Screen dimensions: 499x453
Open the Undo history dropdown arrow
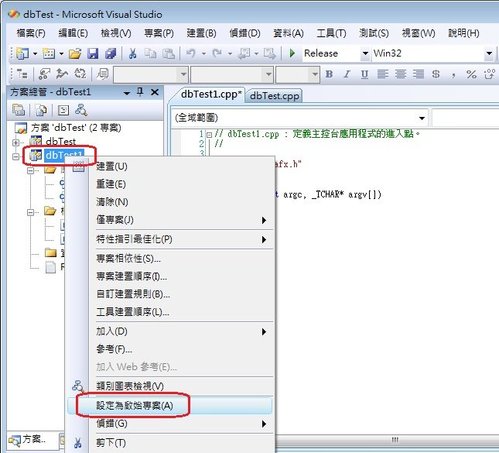[x=203, y=54]
